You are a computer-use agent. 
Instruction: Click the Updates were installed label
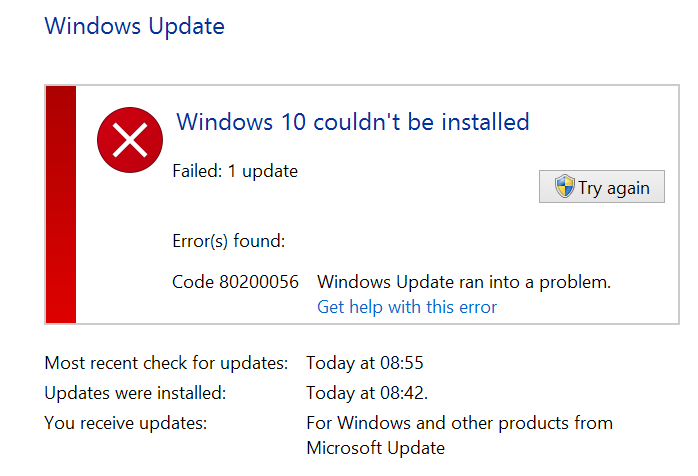click(x=135, y=393)
